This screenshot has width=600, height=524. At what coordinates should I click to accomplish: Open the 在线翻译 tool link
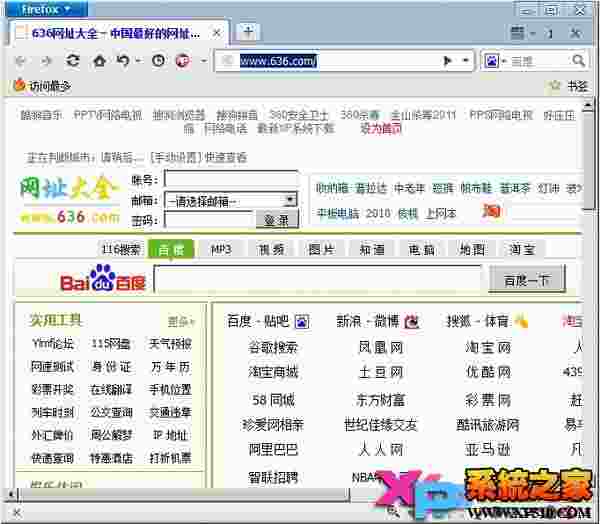pyautogui.click(x=111, y=390)
